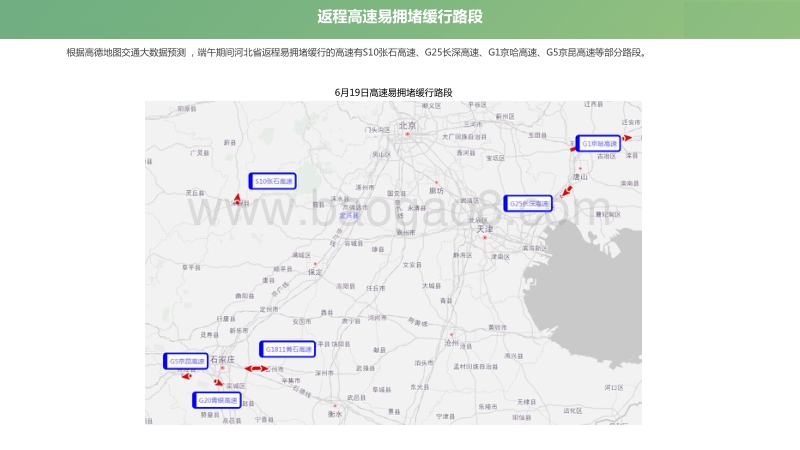Screen dimensions: 800x450
Task: Click red arrow southwest of 唐山
Action: click(x=566, y=192)
